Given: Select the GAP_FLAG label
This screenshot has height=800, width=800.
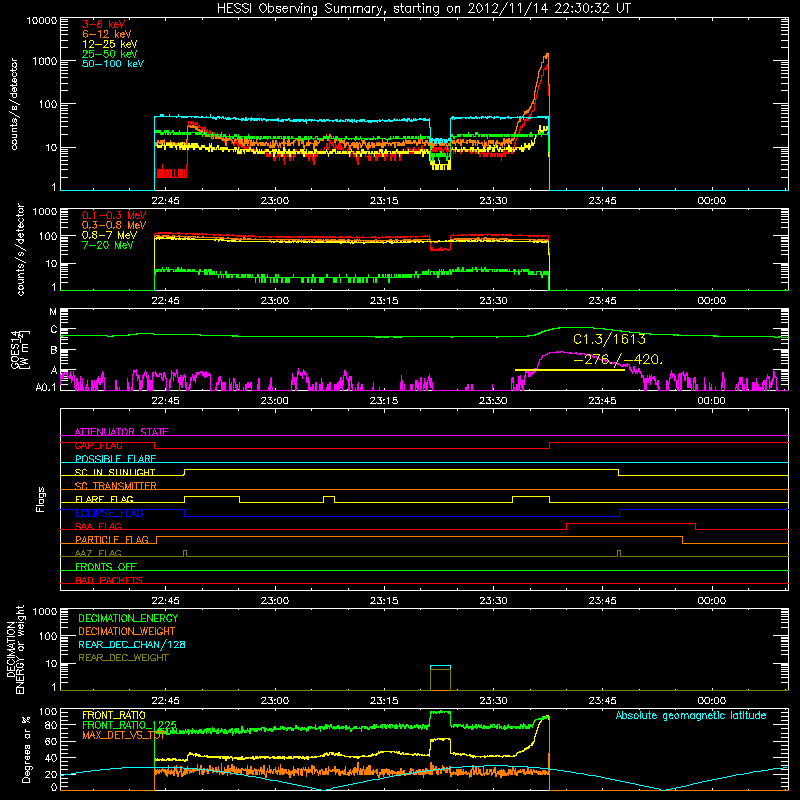Looking at the screenshot, I should [x=98, y=445].
